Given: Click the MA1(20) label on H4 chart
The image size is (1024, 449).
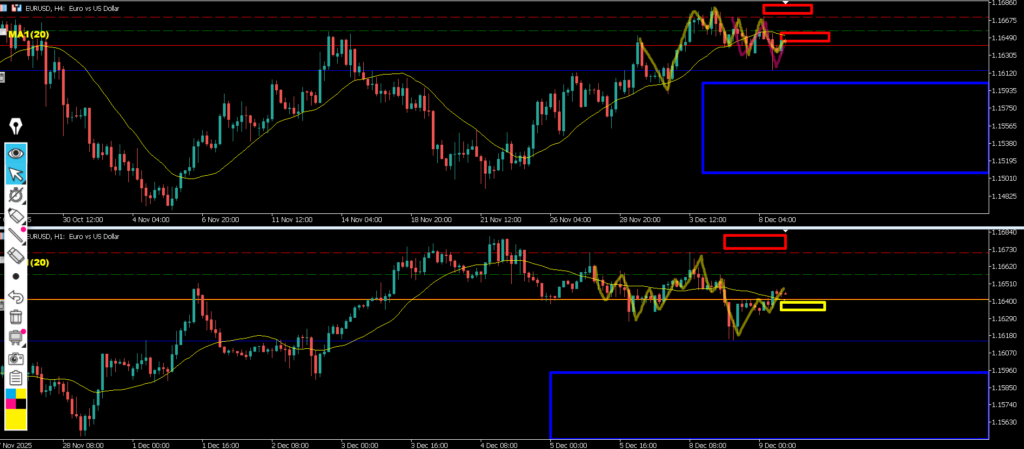Looking at the screenshot, I should click(28, 34).
